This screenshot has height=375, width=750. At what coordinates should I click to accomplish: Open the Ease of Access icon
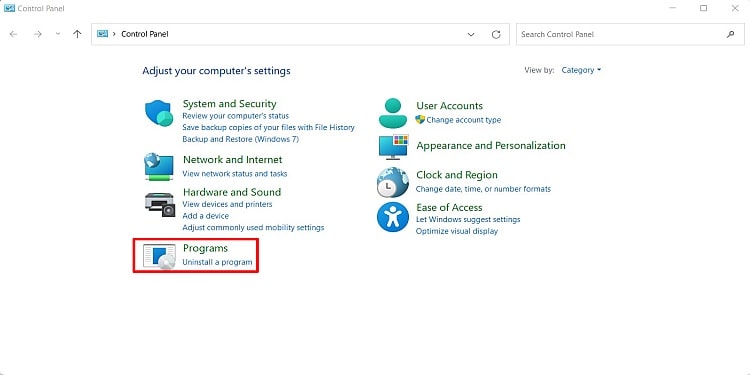click(393, 217)
